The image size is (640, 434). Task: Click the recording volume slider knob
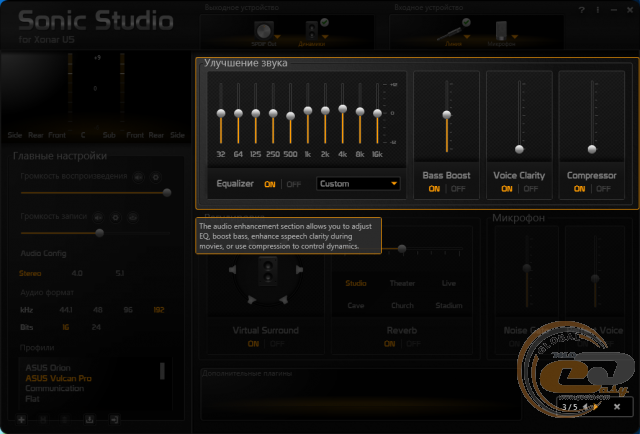point(100,233)
